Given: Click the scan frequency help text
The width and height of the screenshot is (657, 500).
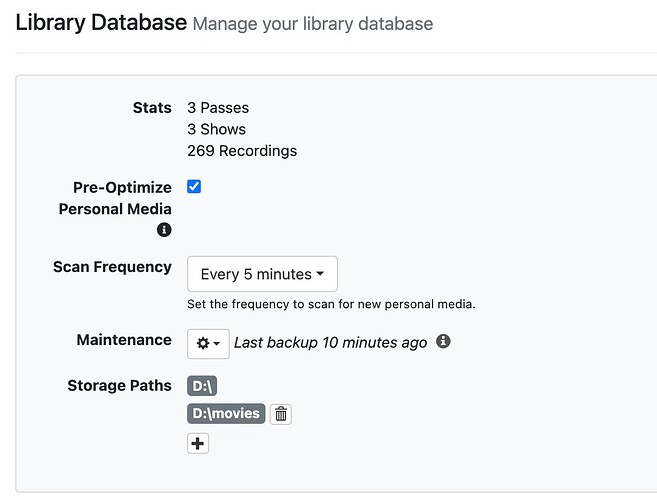Looking at the screenshot, I should (x=331, y=304).
